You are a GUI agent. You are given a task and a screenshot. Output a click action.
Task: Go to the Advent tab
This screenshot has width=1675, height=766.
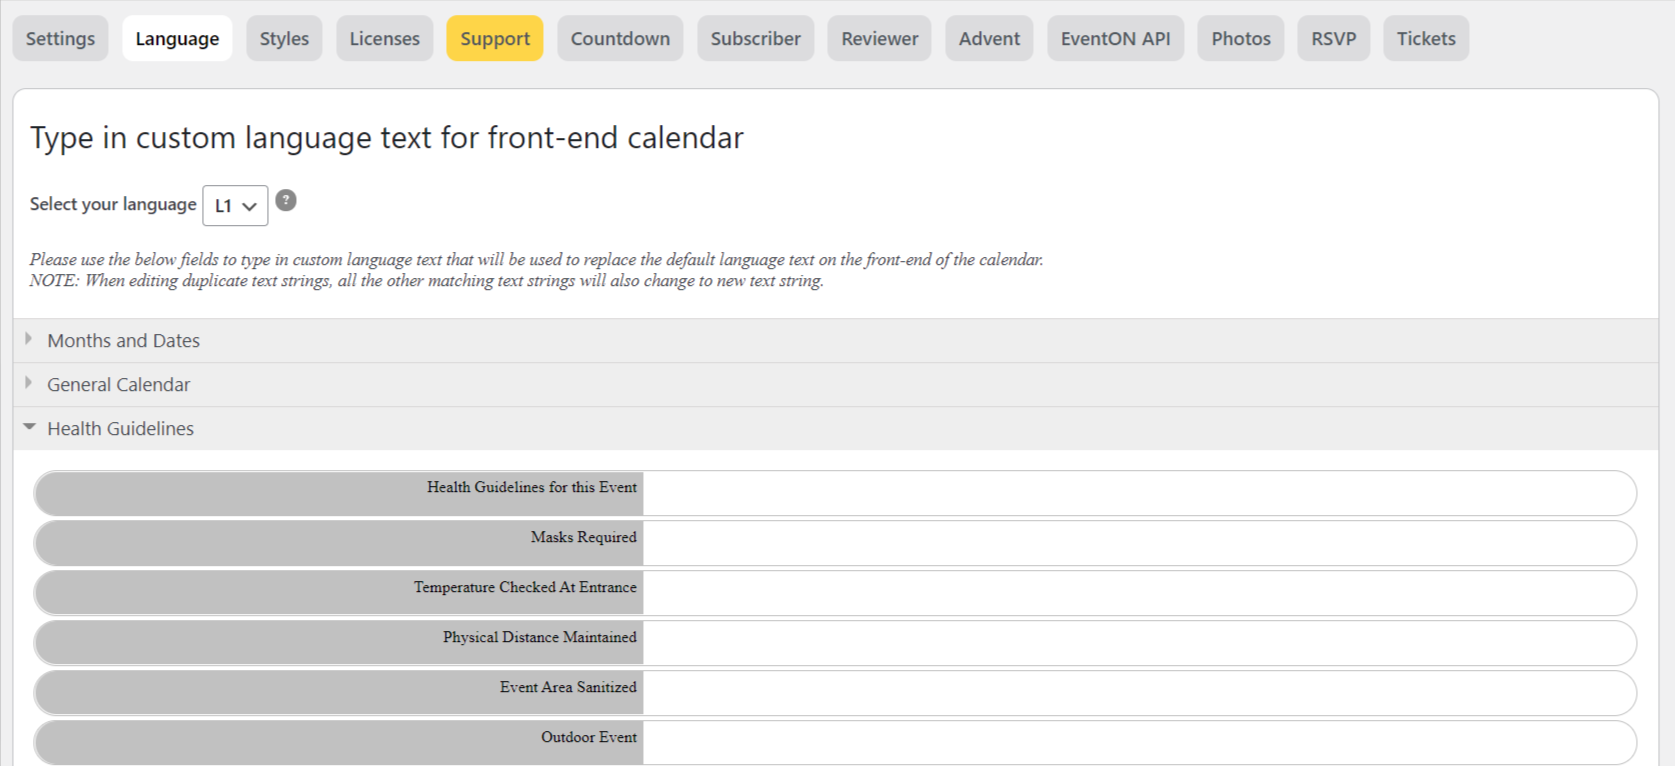(x=989, y=38)
